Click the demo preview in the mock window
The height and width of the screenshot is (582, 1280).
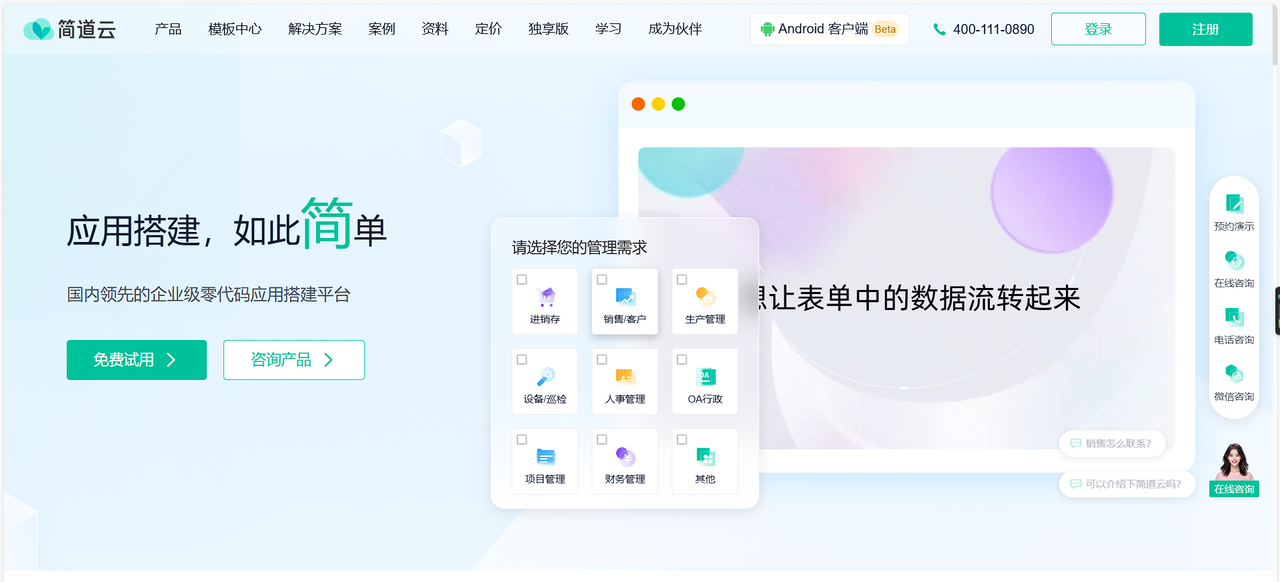(x=906, y=298)
